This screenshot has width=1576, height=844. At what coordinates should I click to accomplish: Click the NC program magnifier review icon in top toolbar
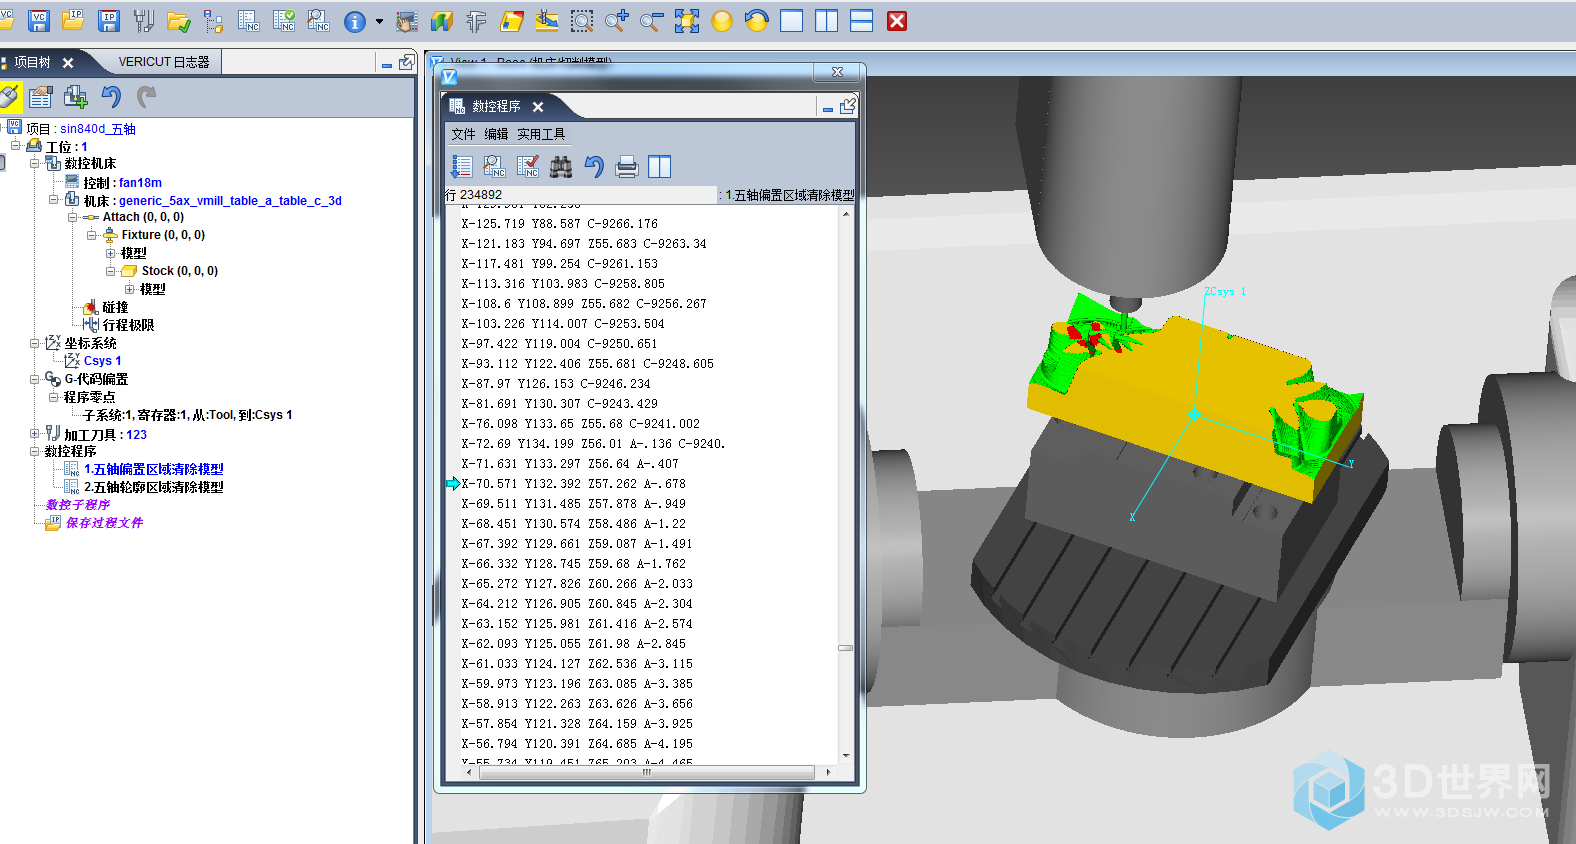(319, 20)
